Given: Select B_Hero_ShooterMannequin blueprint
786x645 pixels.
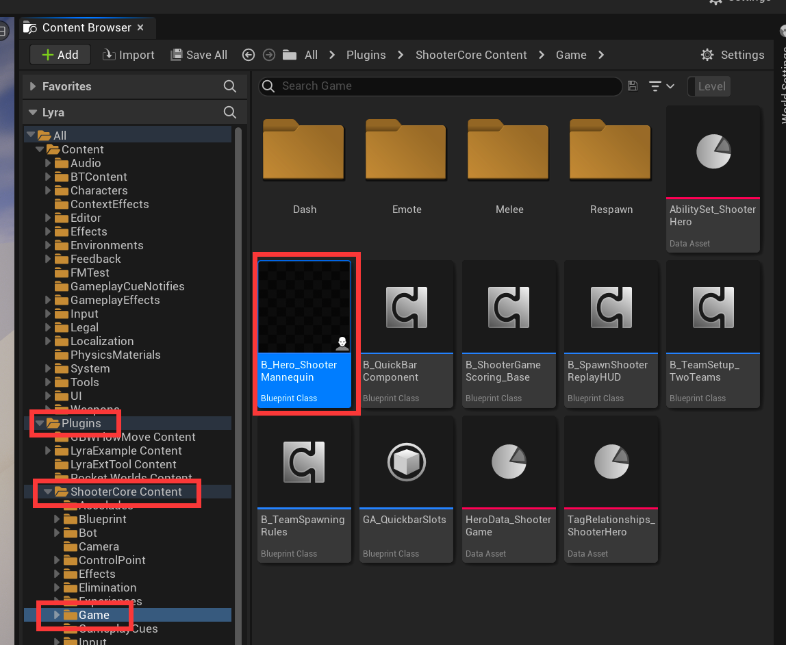Looking at the screenshot, I should (x=304, y=334).
